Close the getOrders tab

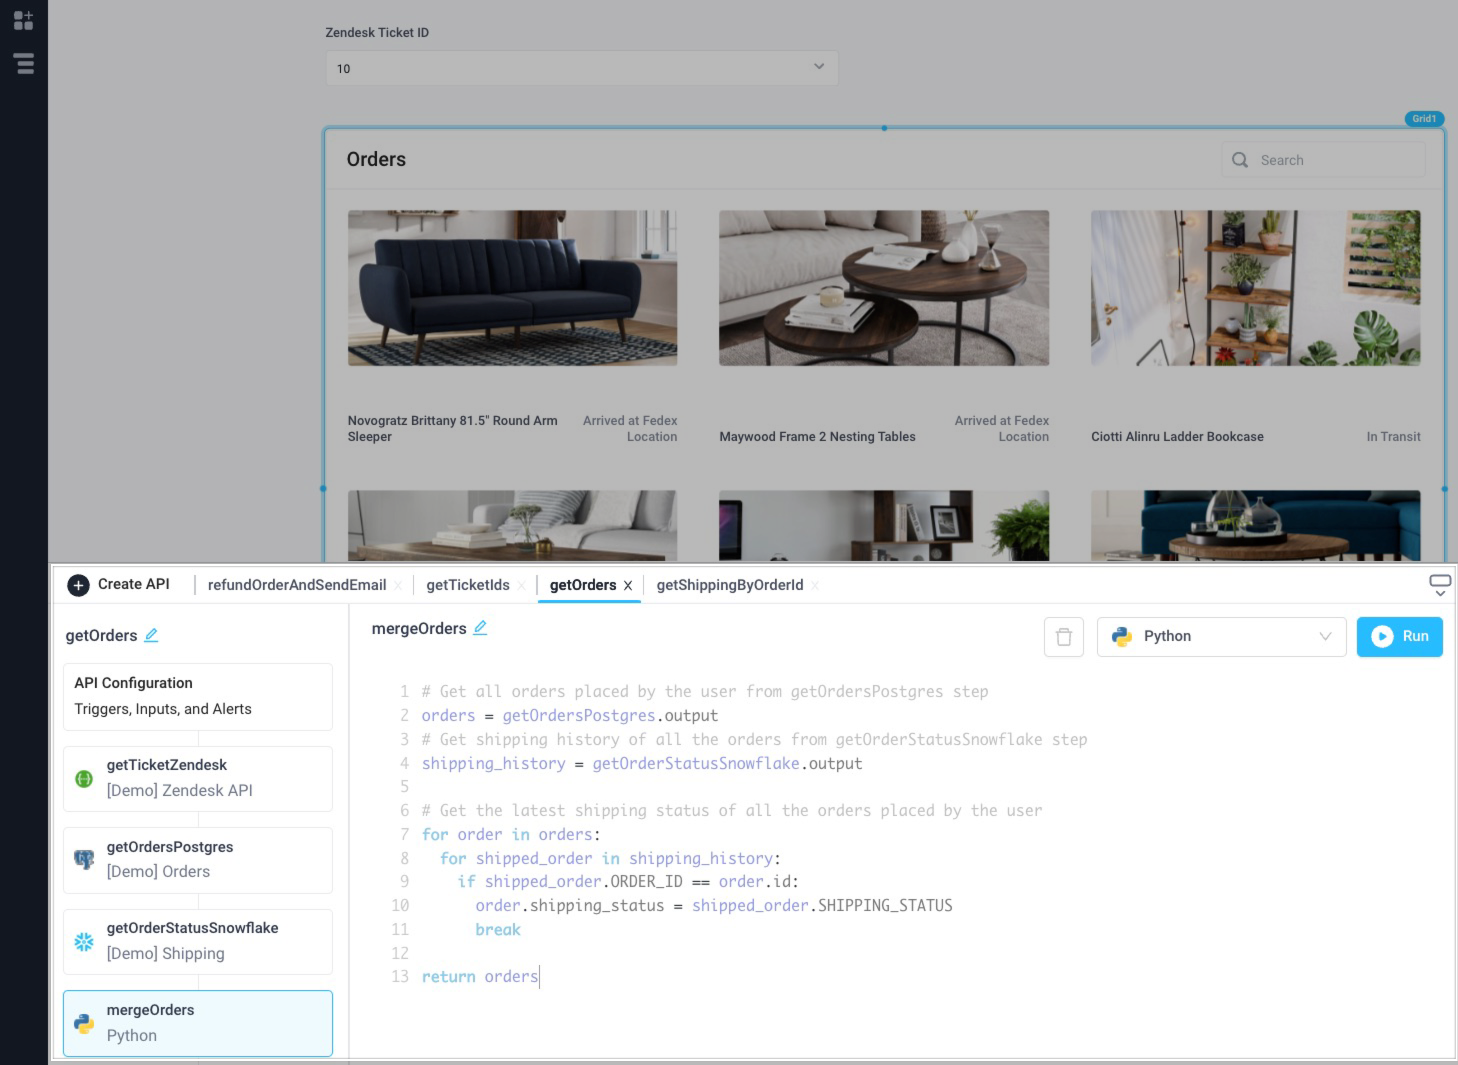[x=627, y=585]
